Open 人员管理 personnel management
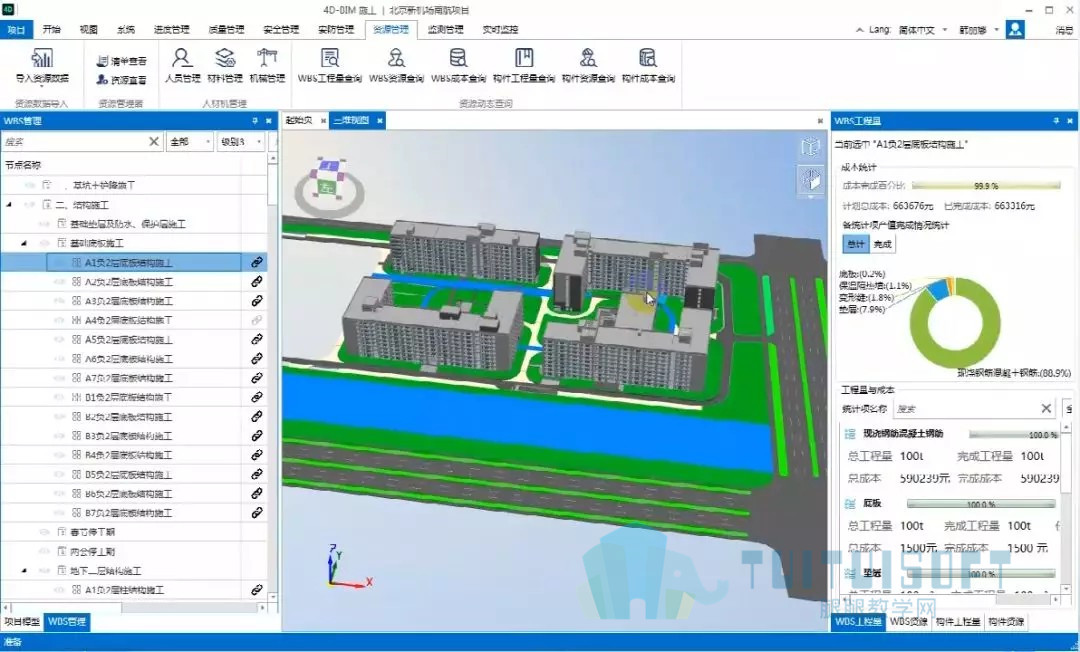The height and width of the screenshot is (652, 1080). point(182,66)
